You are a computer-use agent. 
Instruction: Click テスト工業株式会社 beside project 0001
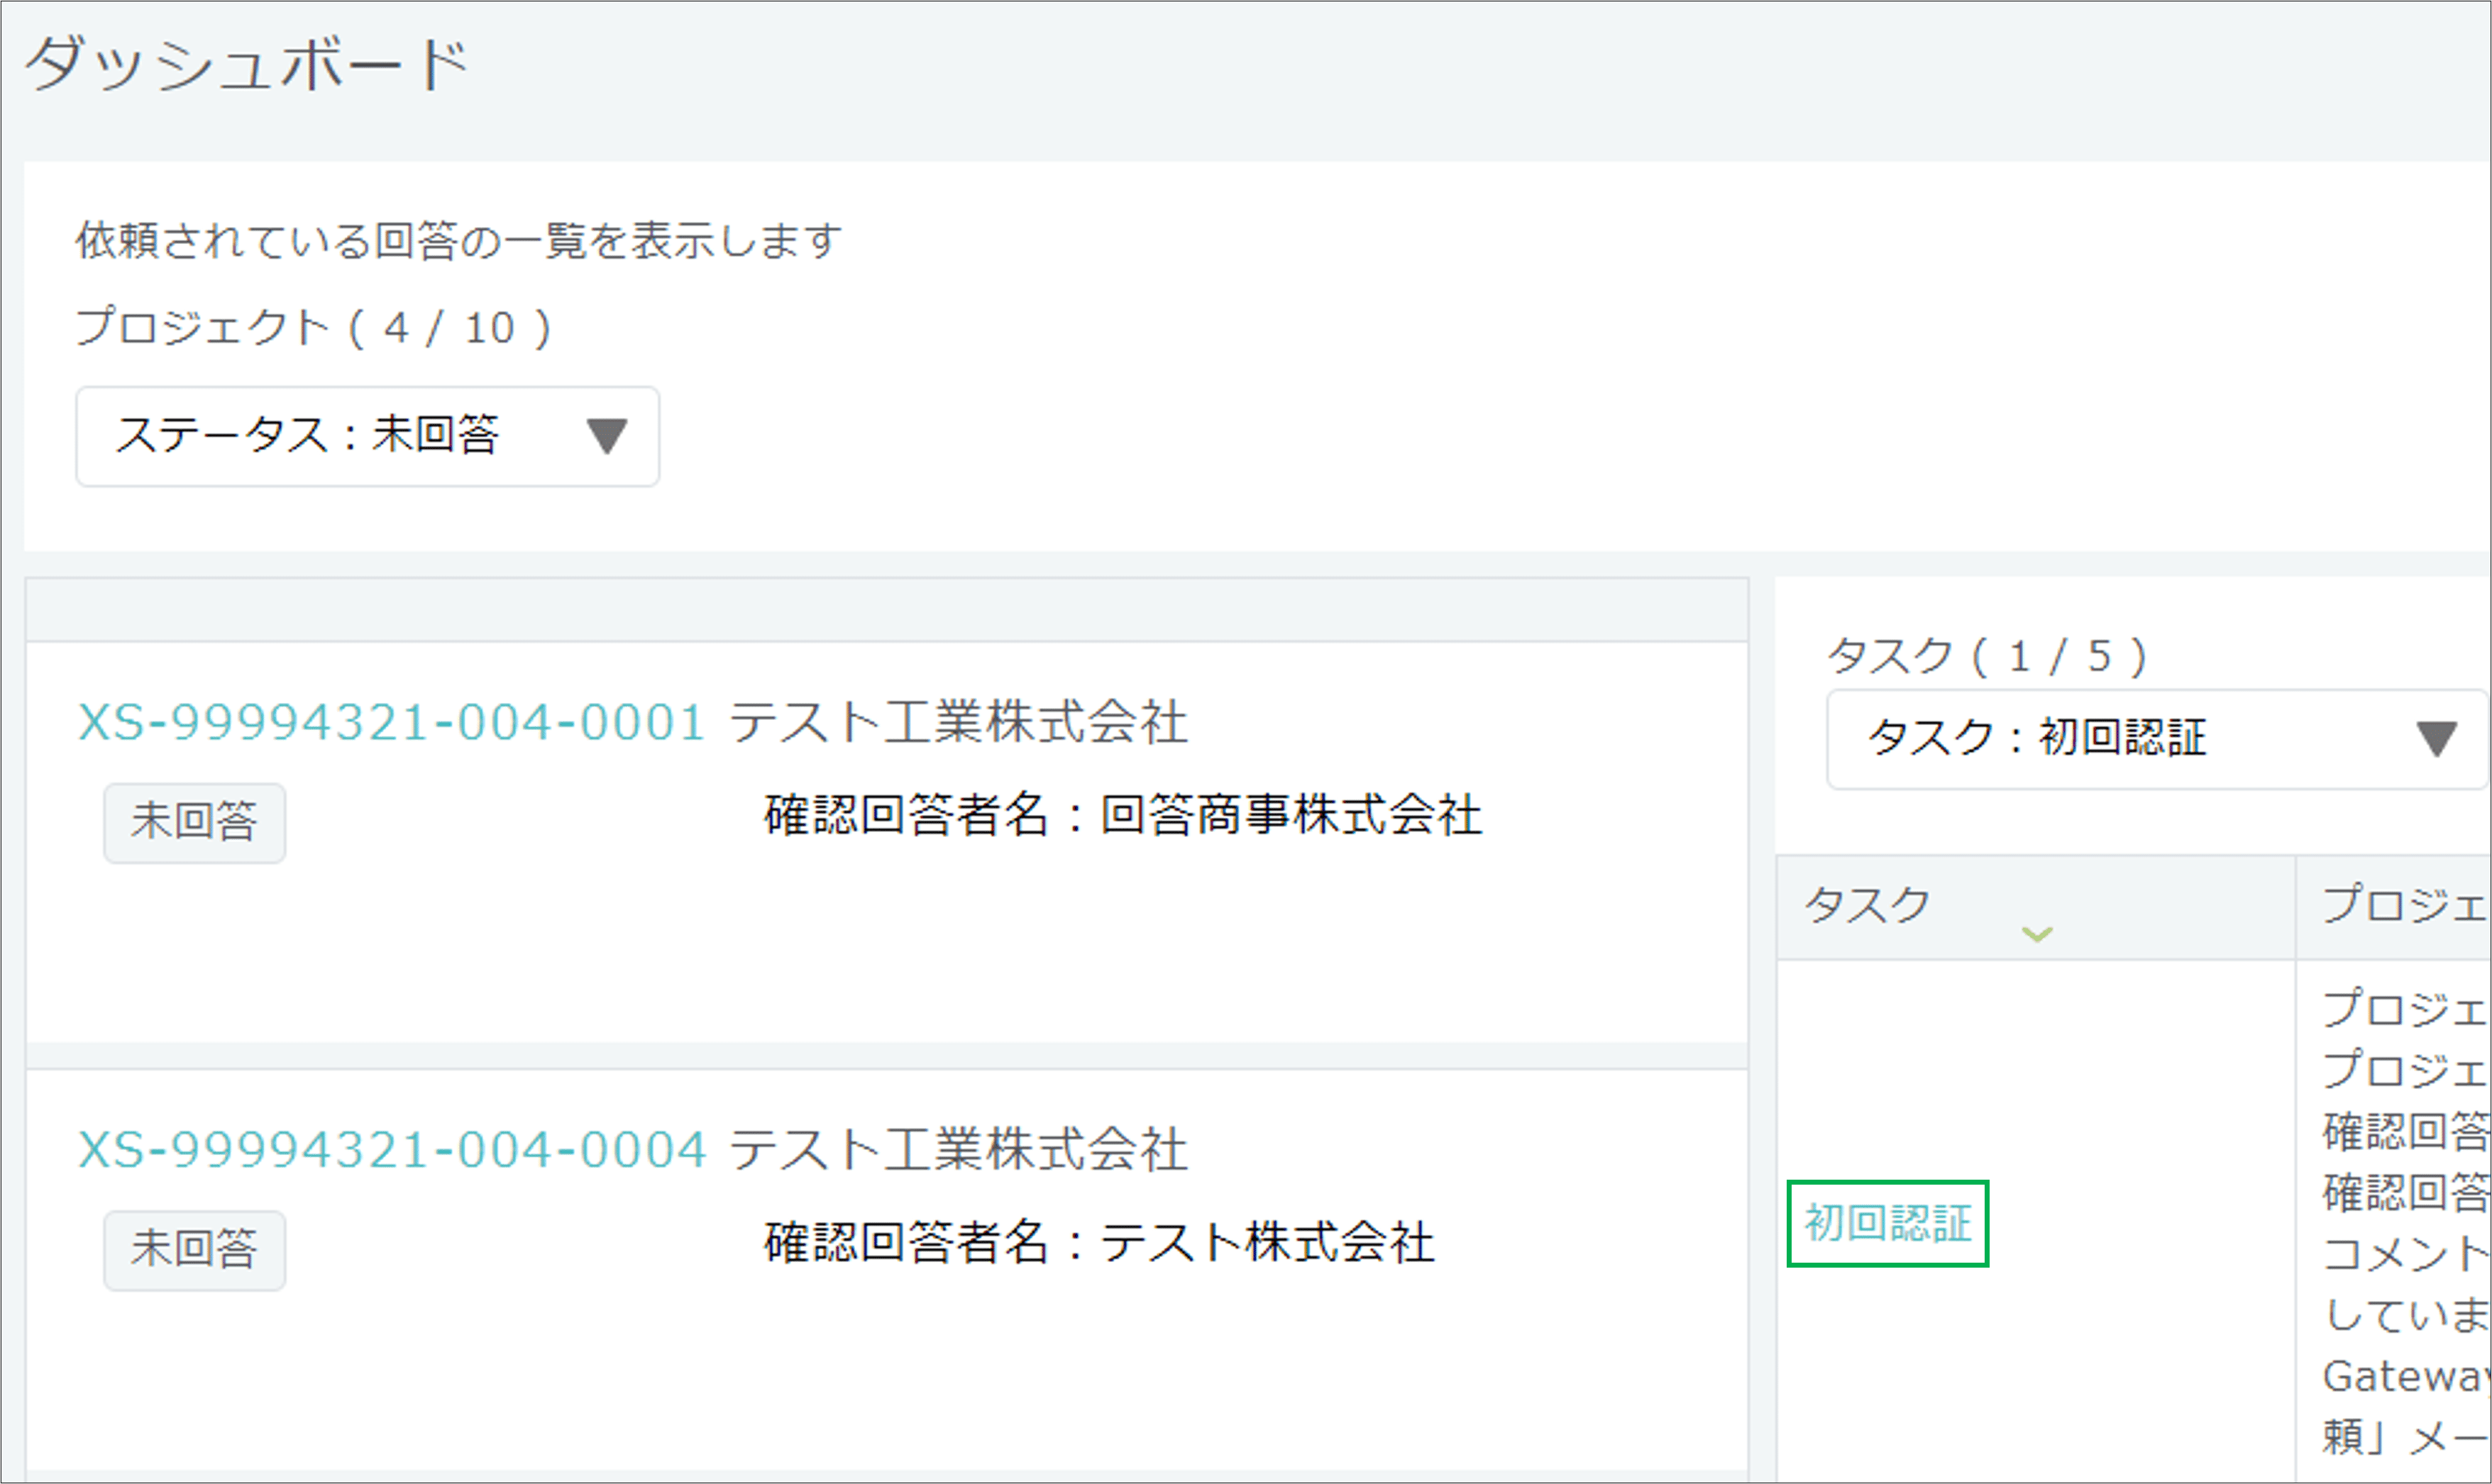click(x=958, y=722)
